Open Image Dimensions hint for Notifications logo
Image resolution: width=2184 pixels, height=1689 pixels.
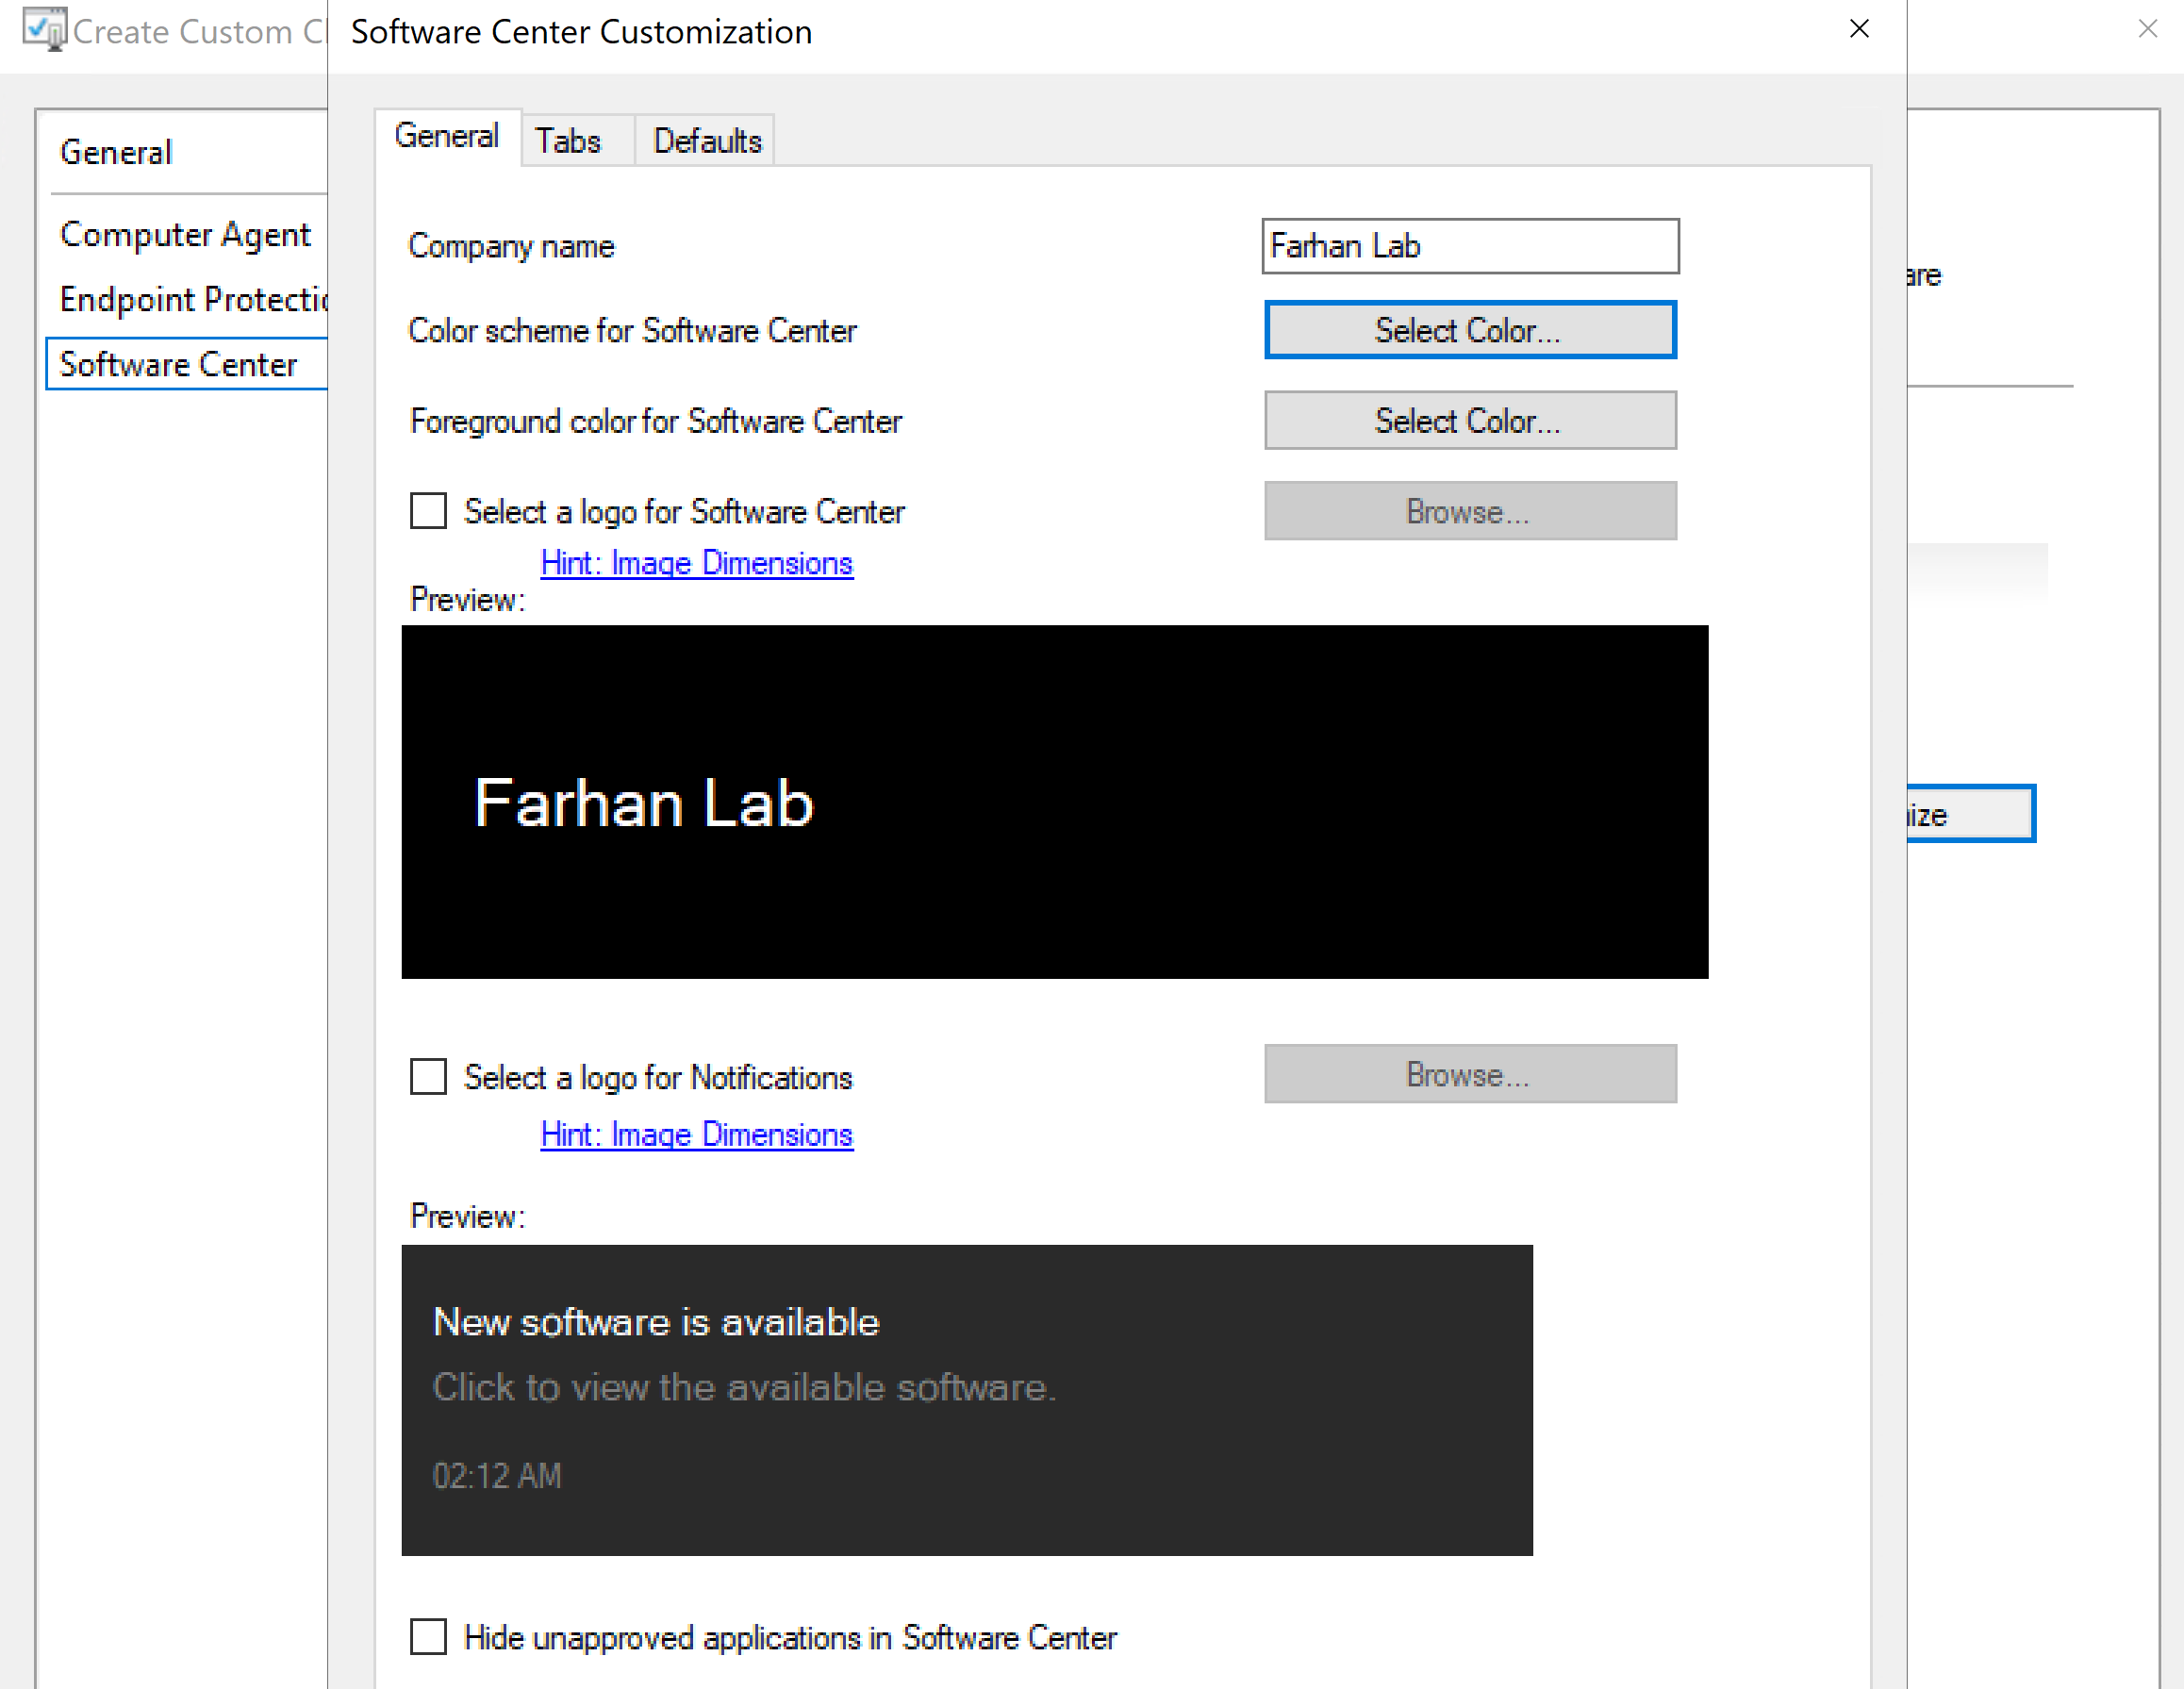point(696,1134)
